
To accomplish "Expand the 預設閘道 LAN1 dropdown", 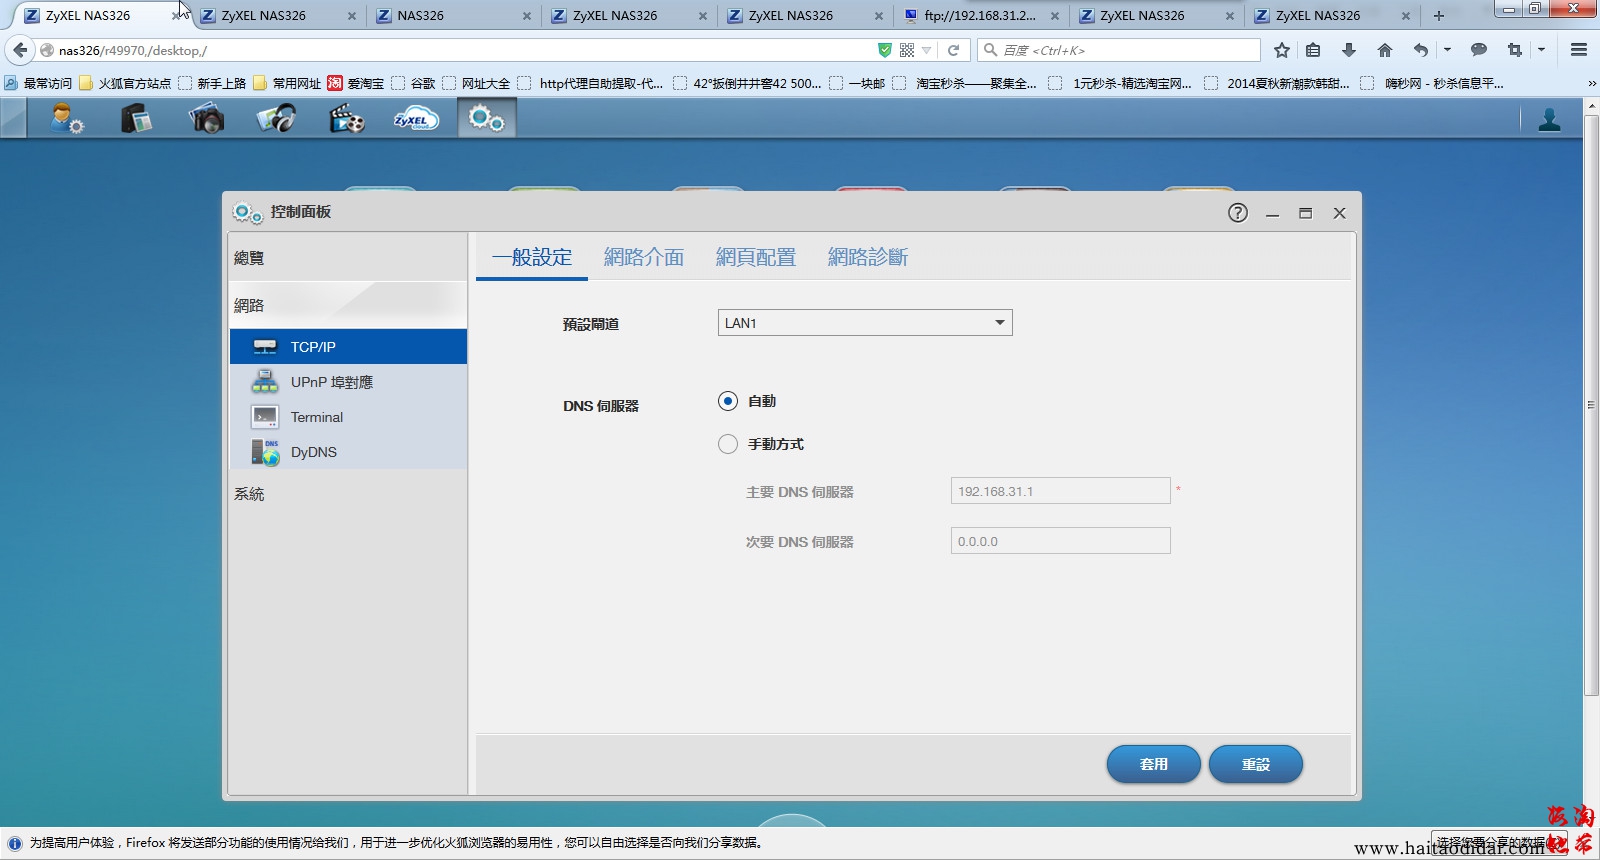I will point(864,323).
